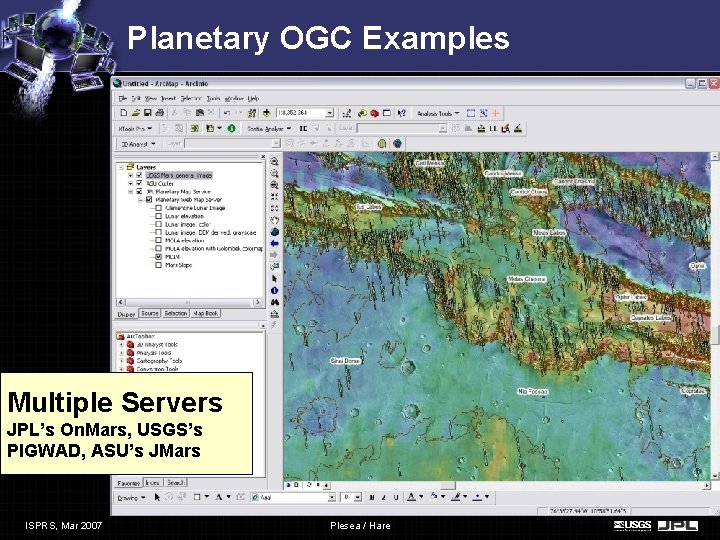Toggle underline in Drawing toolbar
The width and height of the screenshot is (720, 540).
(x=395, y=497)
